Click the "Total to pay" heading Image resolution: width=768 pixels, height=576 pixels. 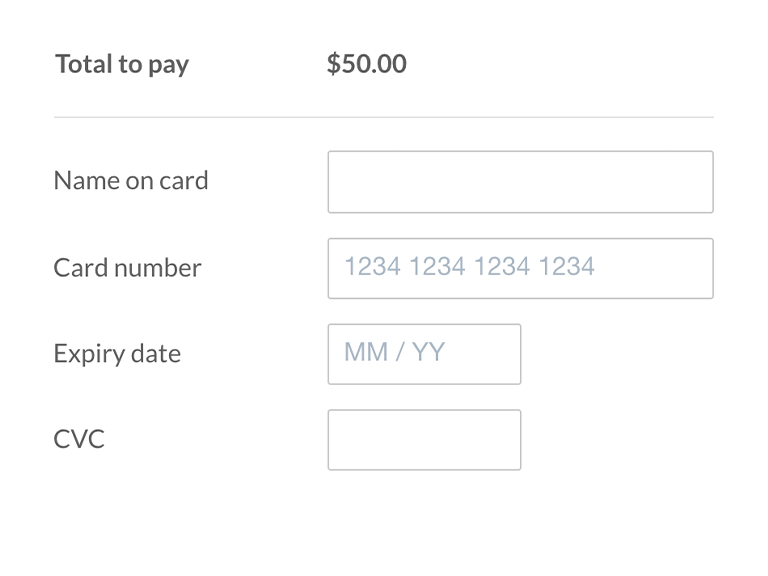[x=122, y=65]
